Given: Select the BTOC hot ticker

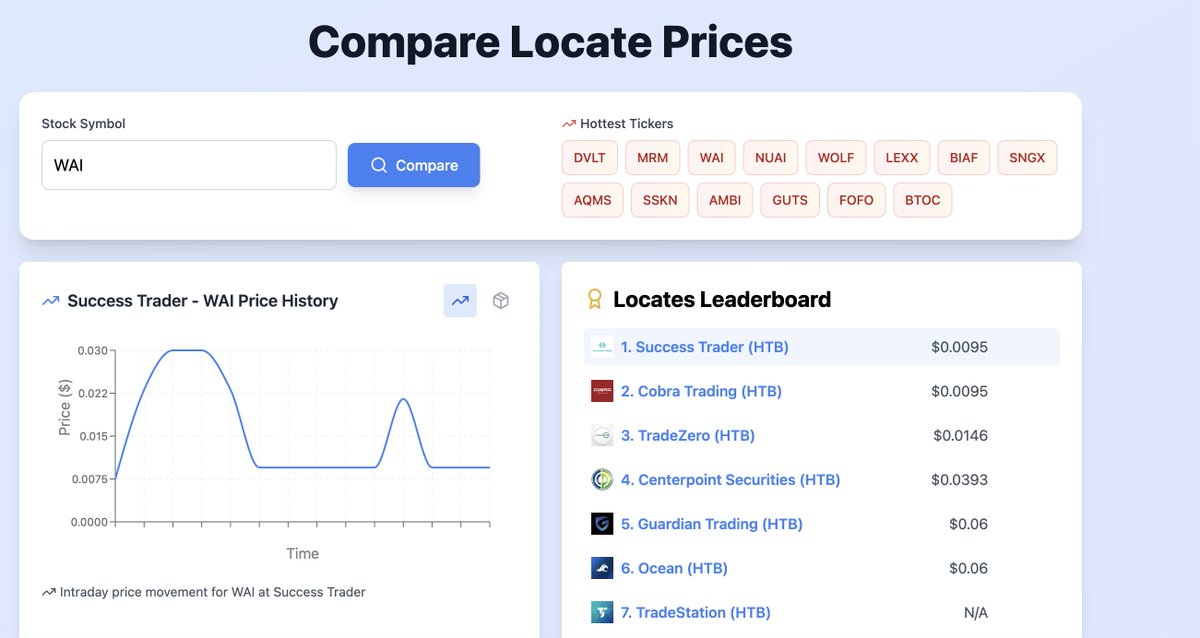Looking at the screenshot, I should point(922,200).
